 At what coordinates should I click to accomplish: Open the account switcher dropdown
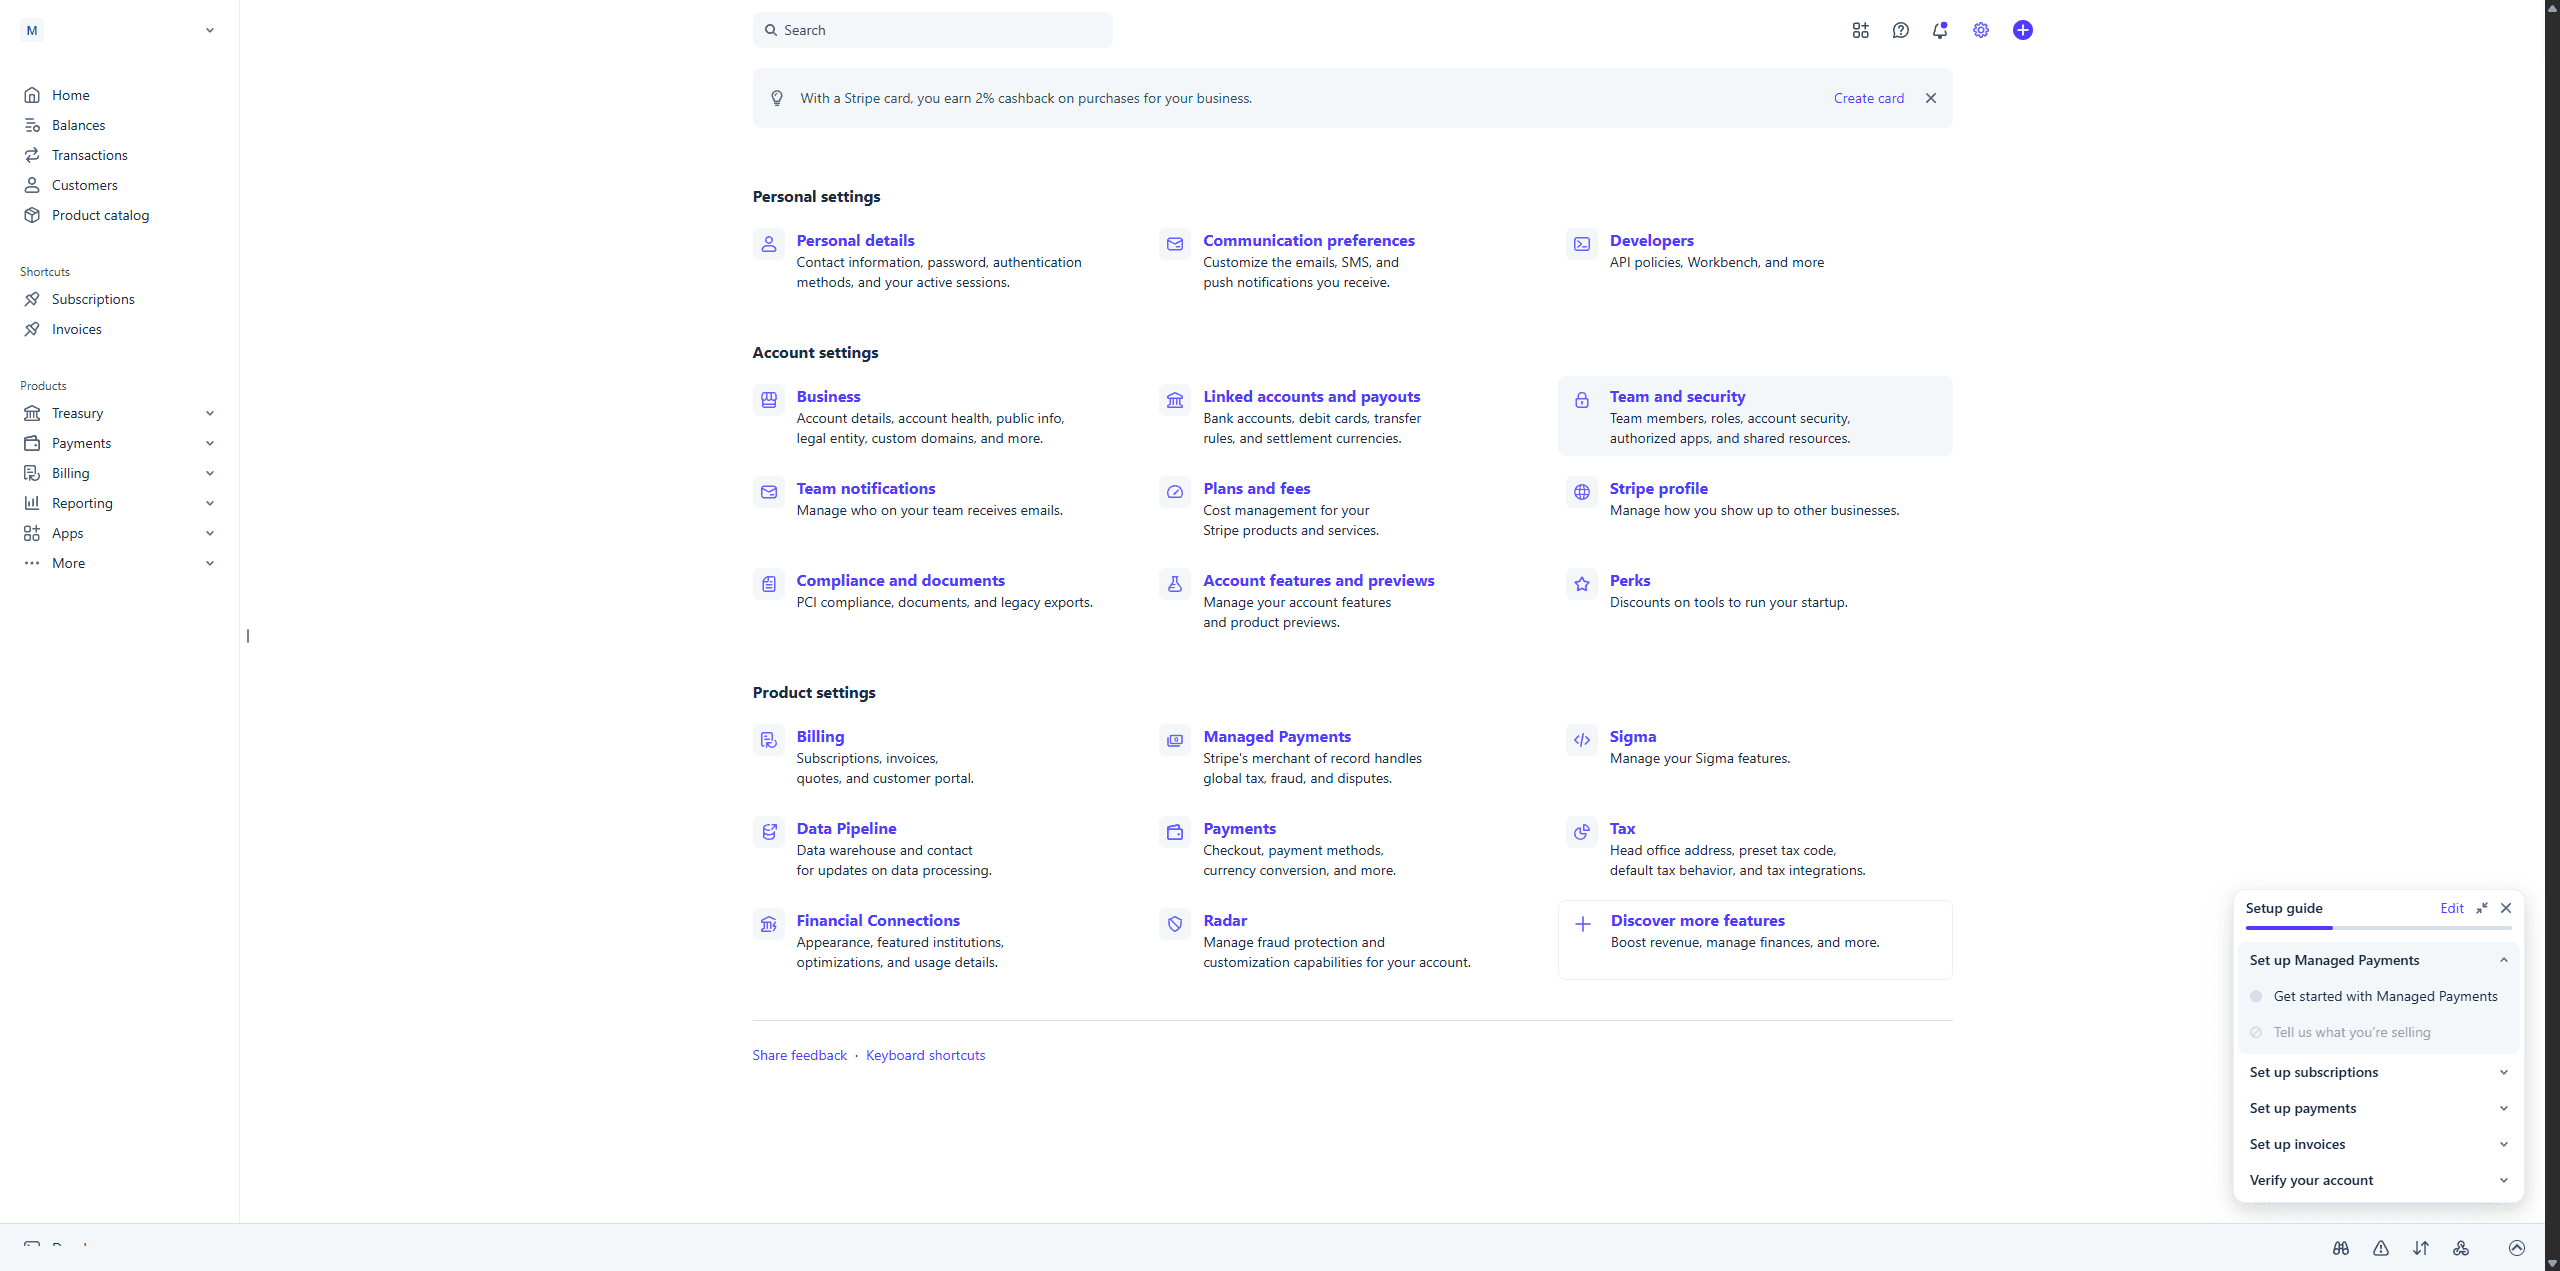tap(120, 30)
